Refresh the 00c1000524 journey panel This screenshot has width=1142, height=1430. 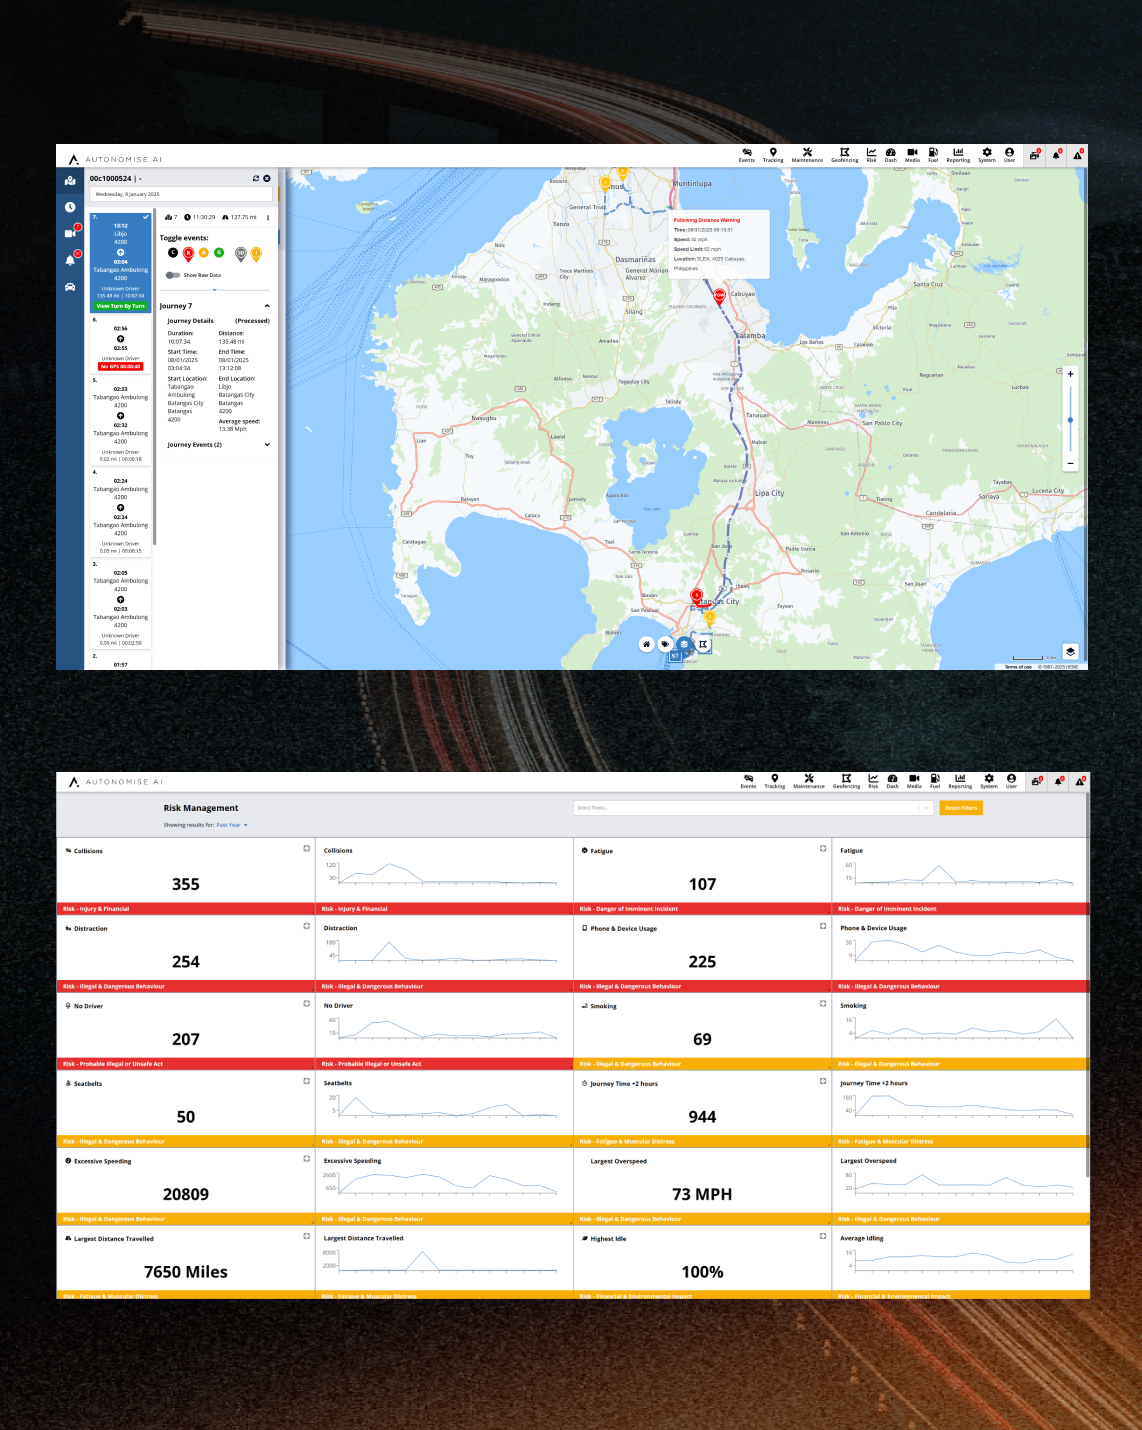click(x=256, y=178)
